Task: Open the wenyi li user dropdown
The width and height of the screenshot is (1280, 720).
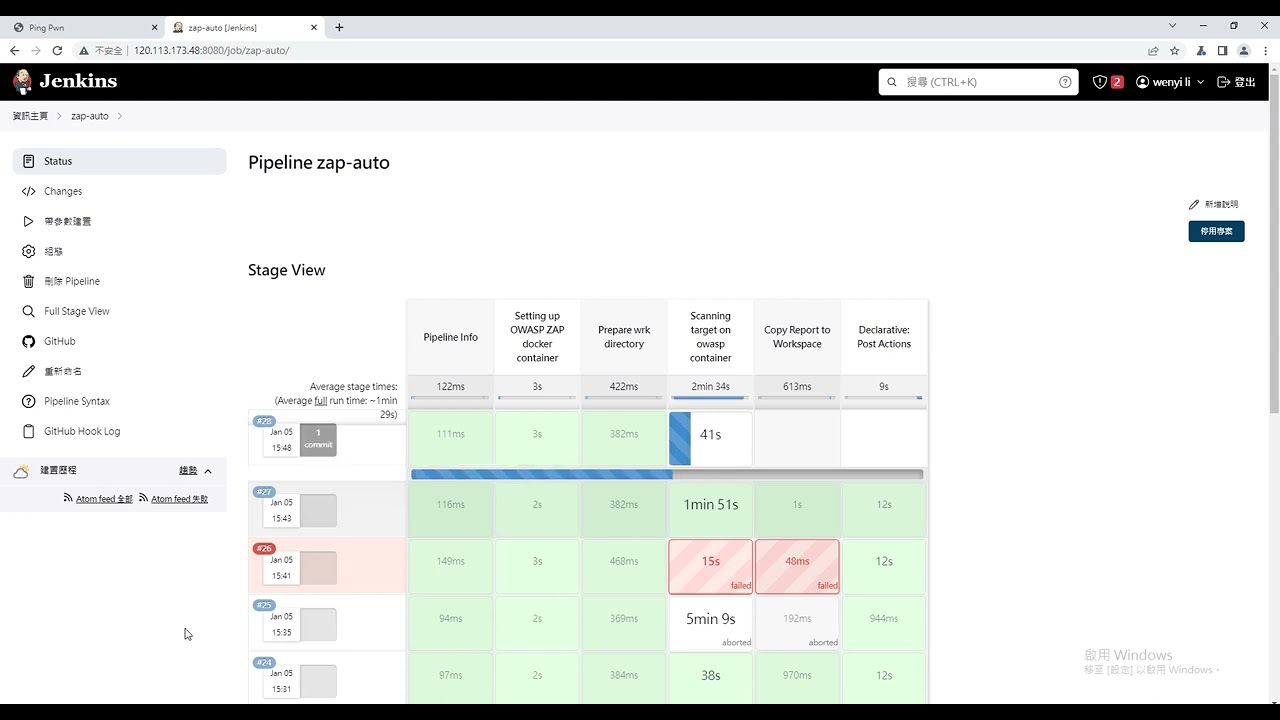Action: point(1170,82)
